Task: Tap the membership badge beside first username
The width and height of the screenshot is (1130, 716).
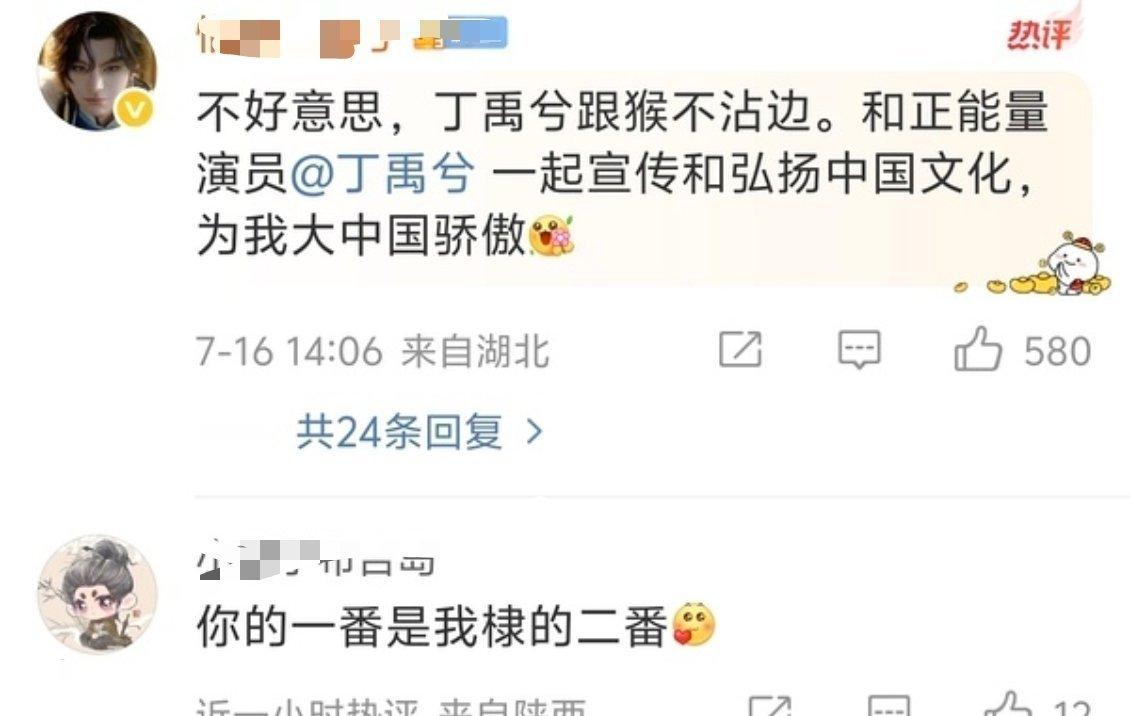Action: 460,34
